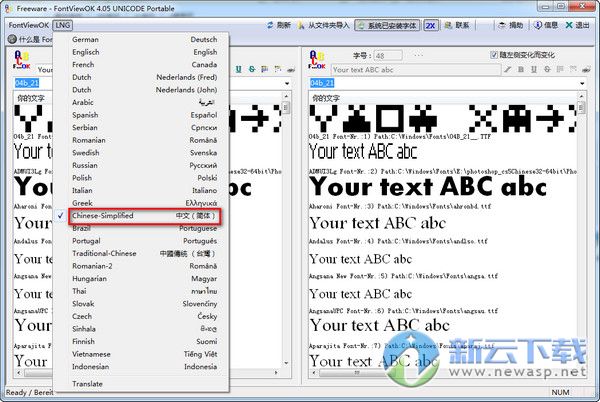
Task: Select Russian language entry
Action: tap(141, 165)
